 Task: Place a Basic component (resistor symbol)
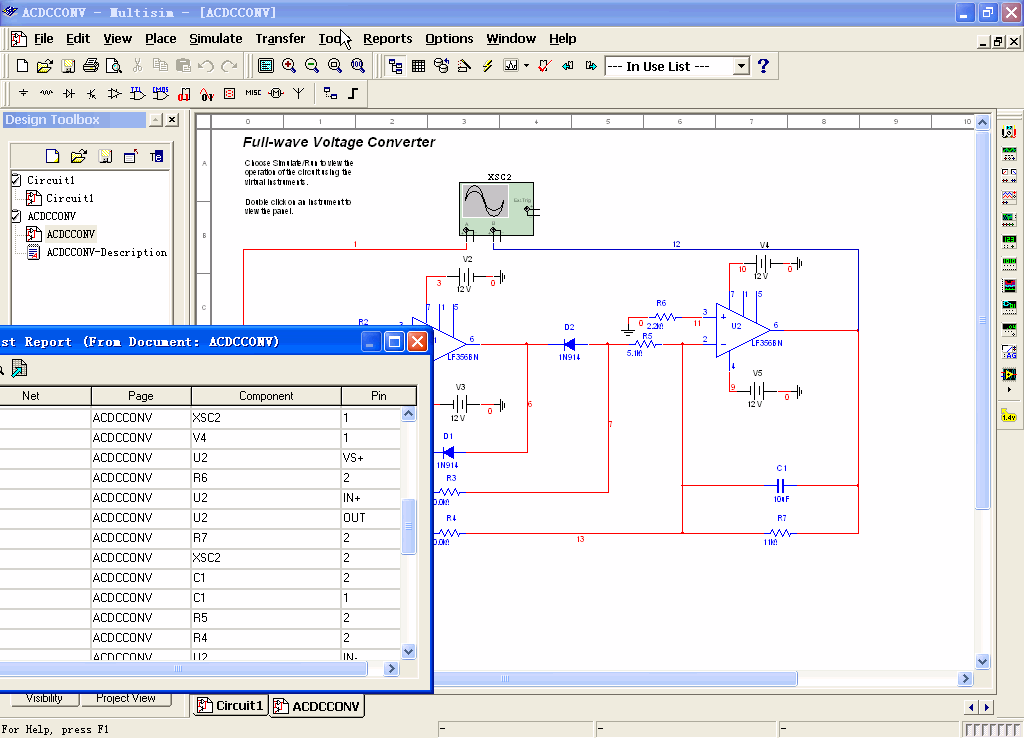click(x=46, y=93)
